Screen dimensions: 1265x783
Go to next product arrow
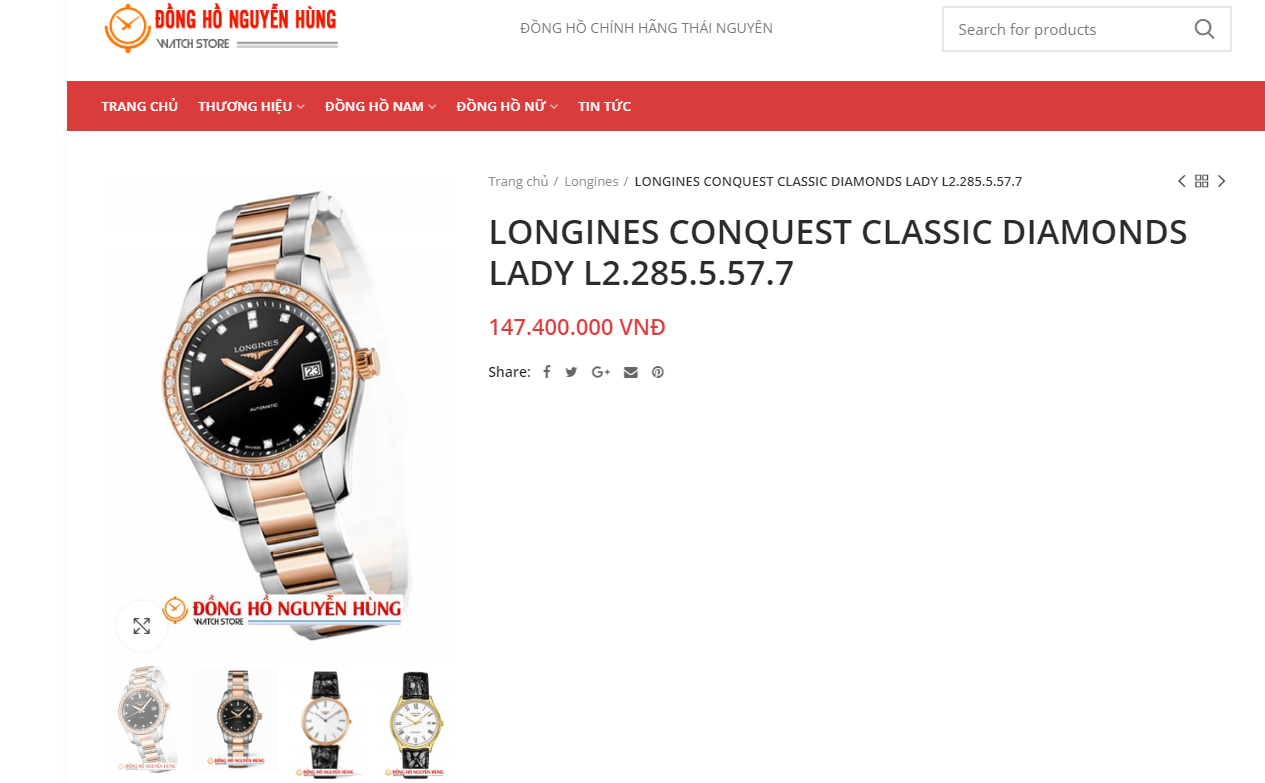pos(1221,181)
